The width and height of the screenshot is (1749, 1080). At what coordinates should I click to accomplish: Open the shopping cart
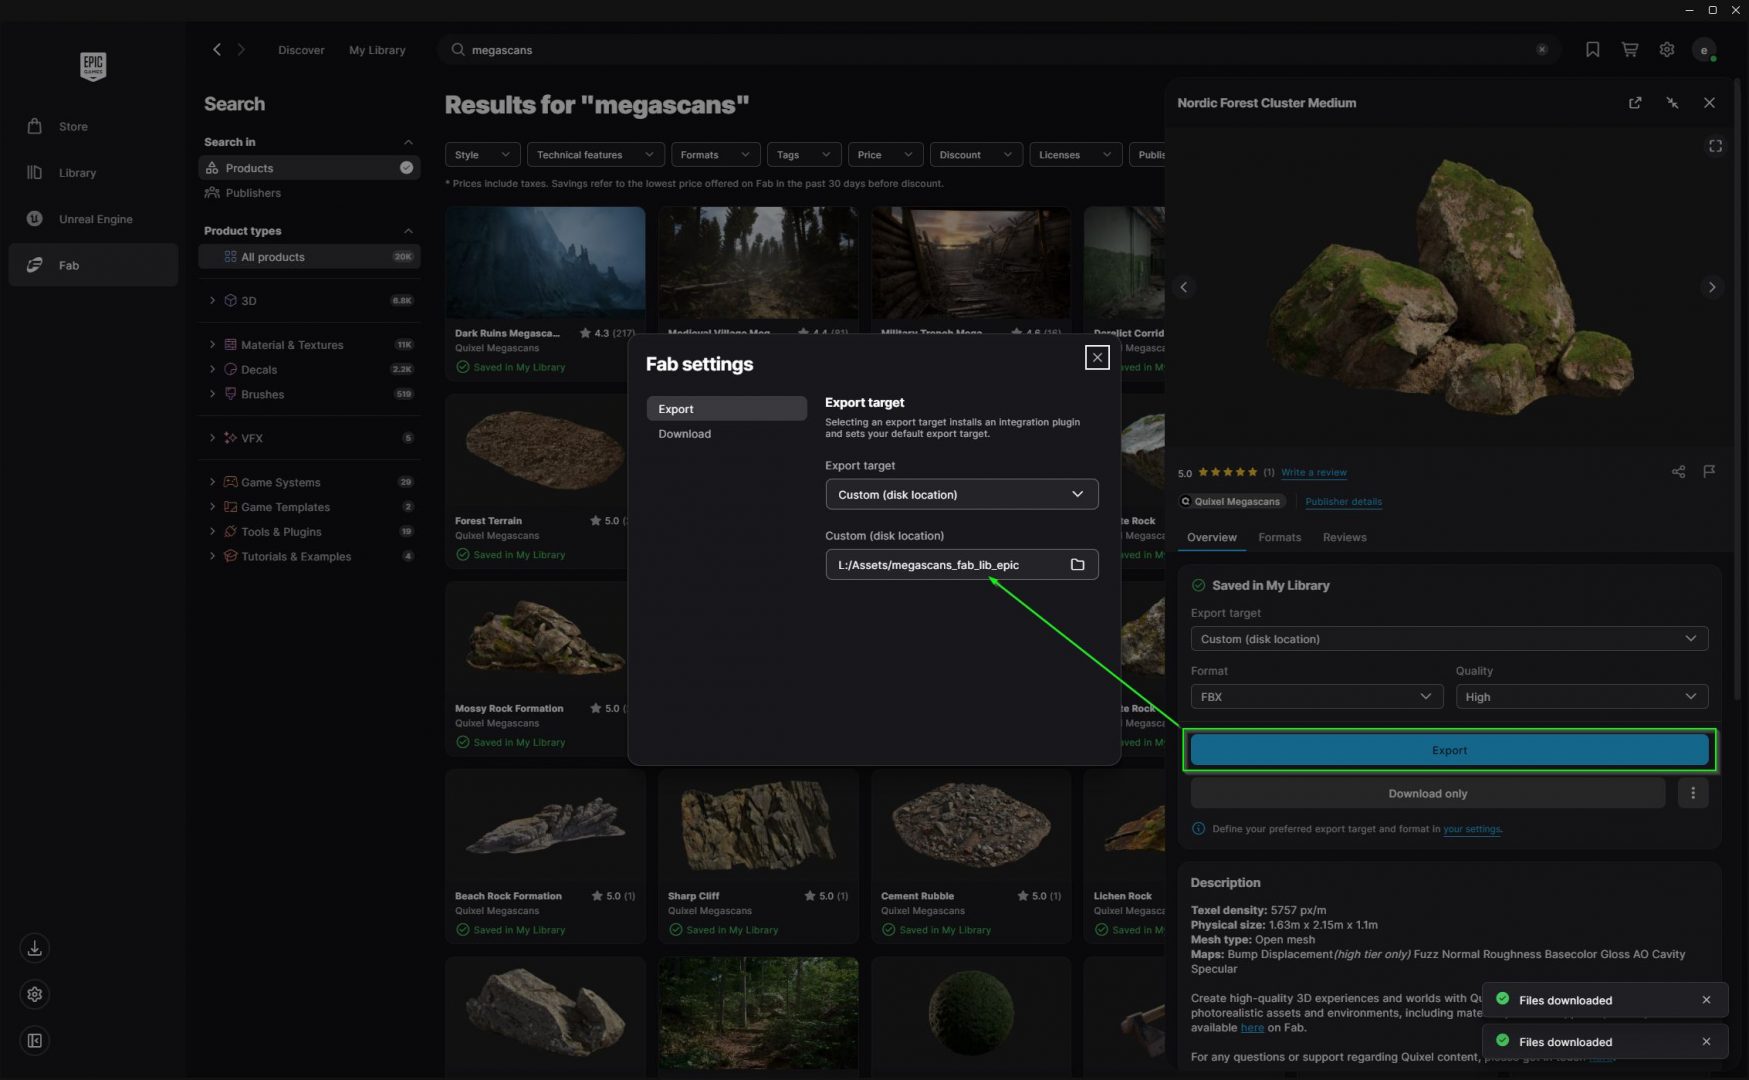click(1630, 49)
